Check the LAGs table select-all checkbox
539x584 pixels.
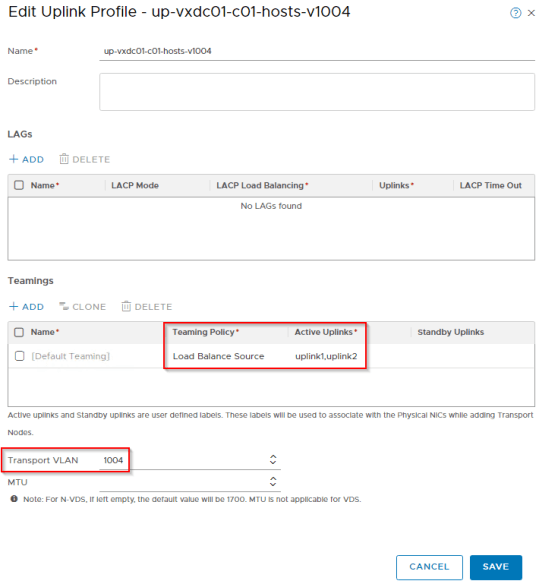[x=19, y=185]
